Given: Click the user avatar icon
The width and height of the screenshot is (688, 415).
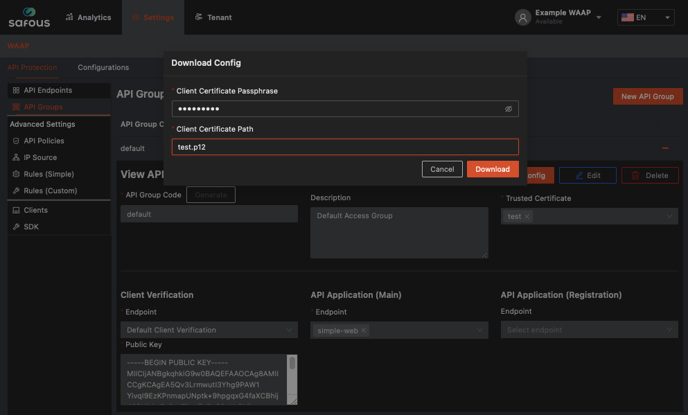Looking at the screenshot, I should point(523,18).
